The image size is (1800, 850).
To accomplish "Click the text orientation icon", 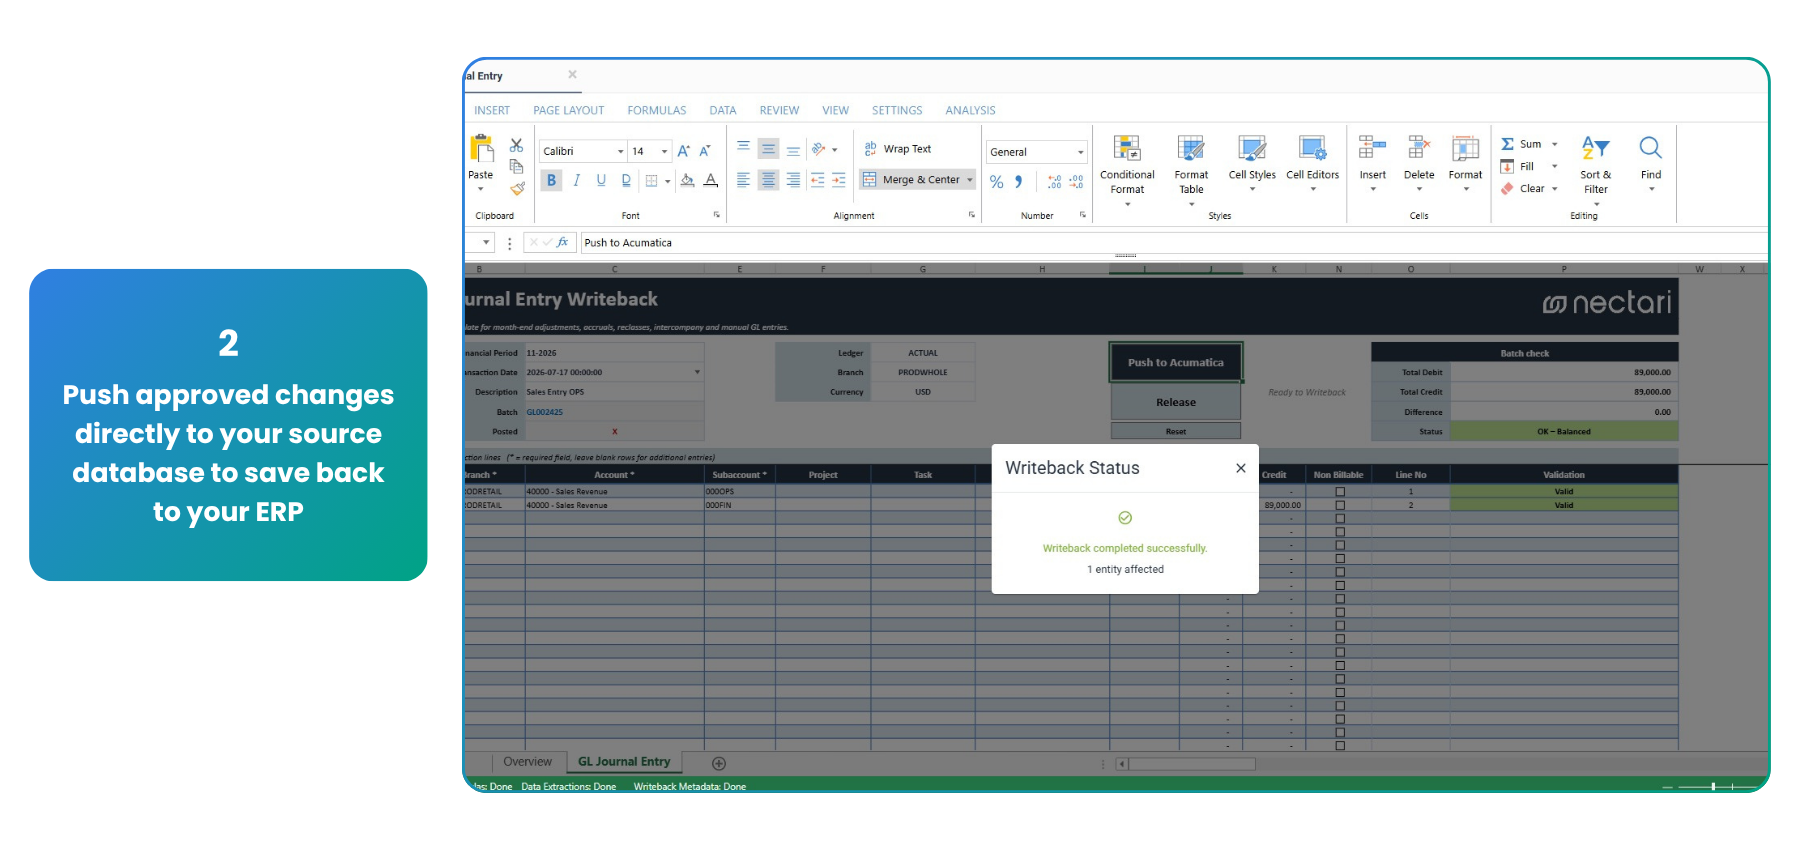I will [819, 149].
